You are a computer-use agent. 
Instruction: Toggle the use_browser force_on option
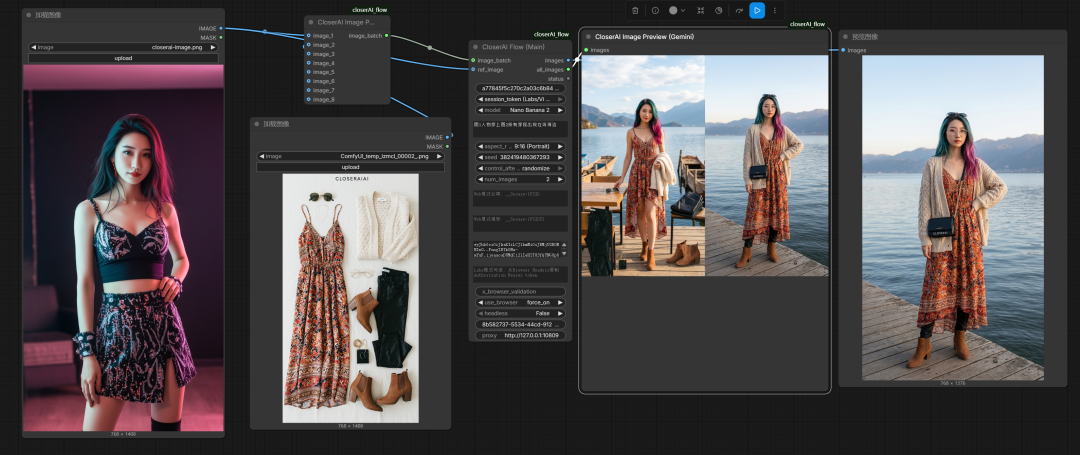[x=520, y=302]
